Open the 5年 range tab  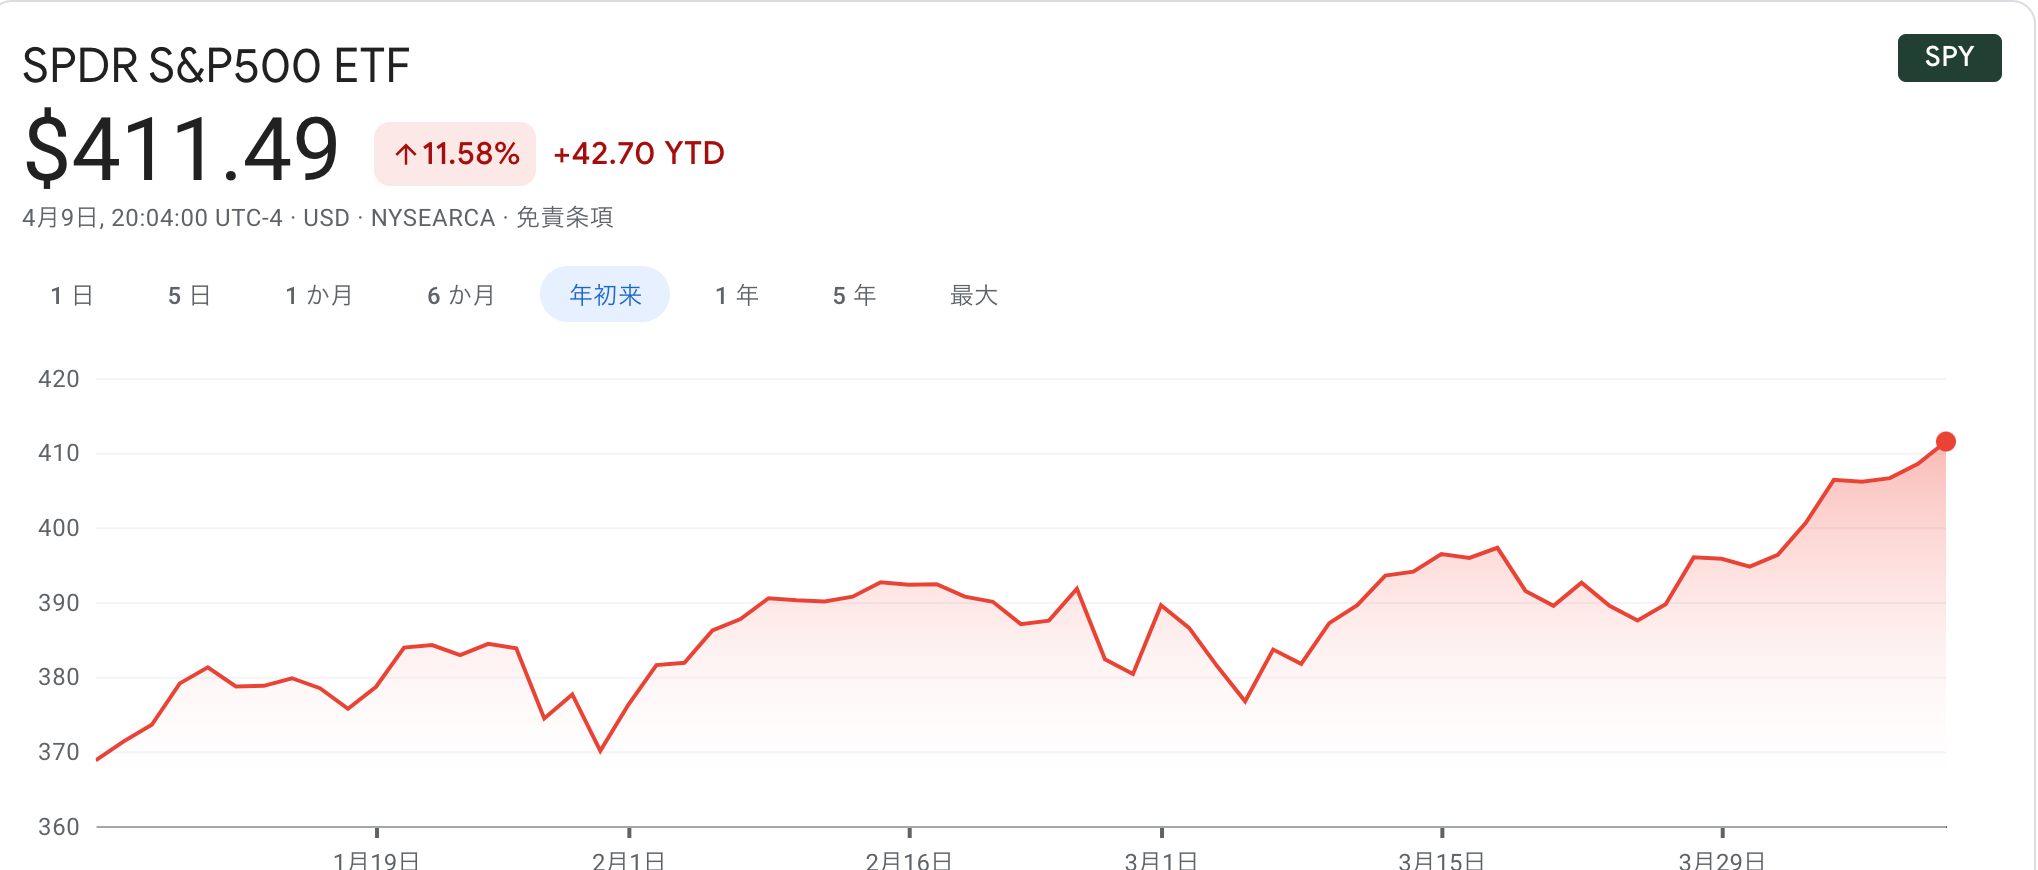[855, 295]
